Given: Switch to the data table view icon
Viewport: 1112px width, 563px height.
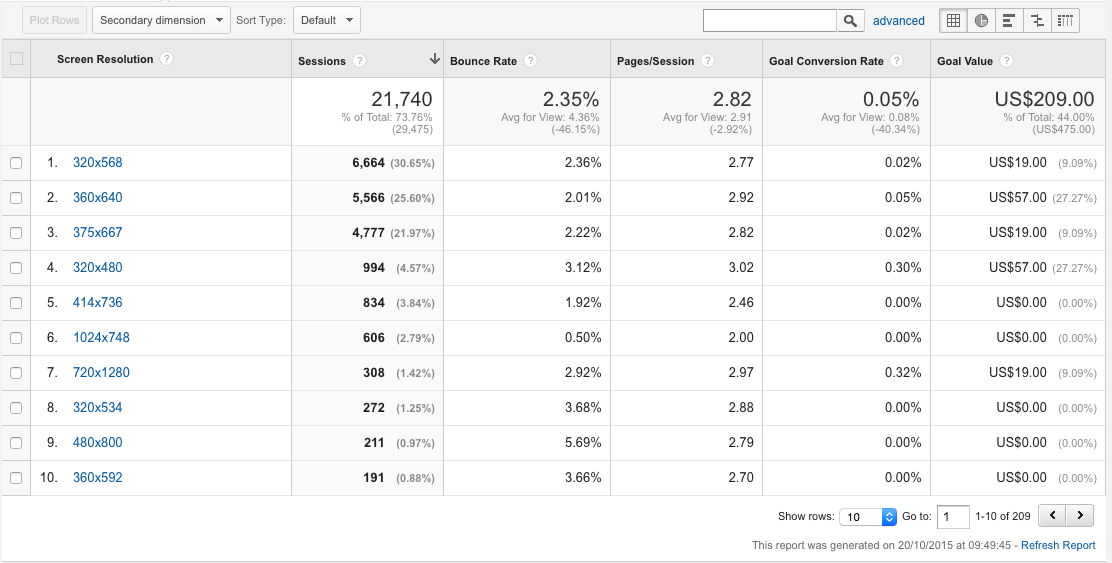Looking at the screenshot, I should tap(953, 20).
